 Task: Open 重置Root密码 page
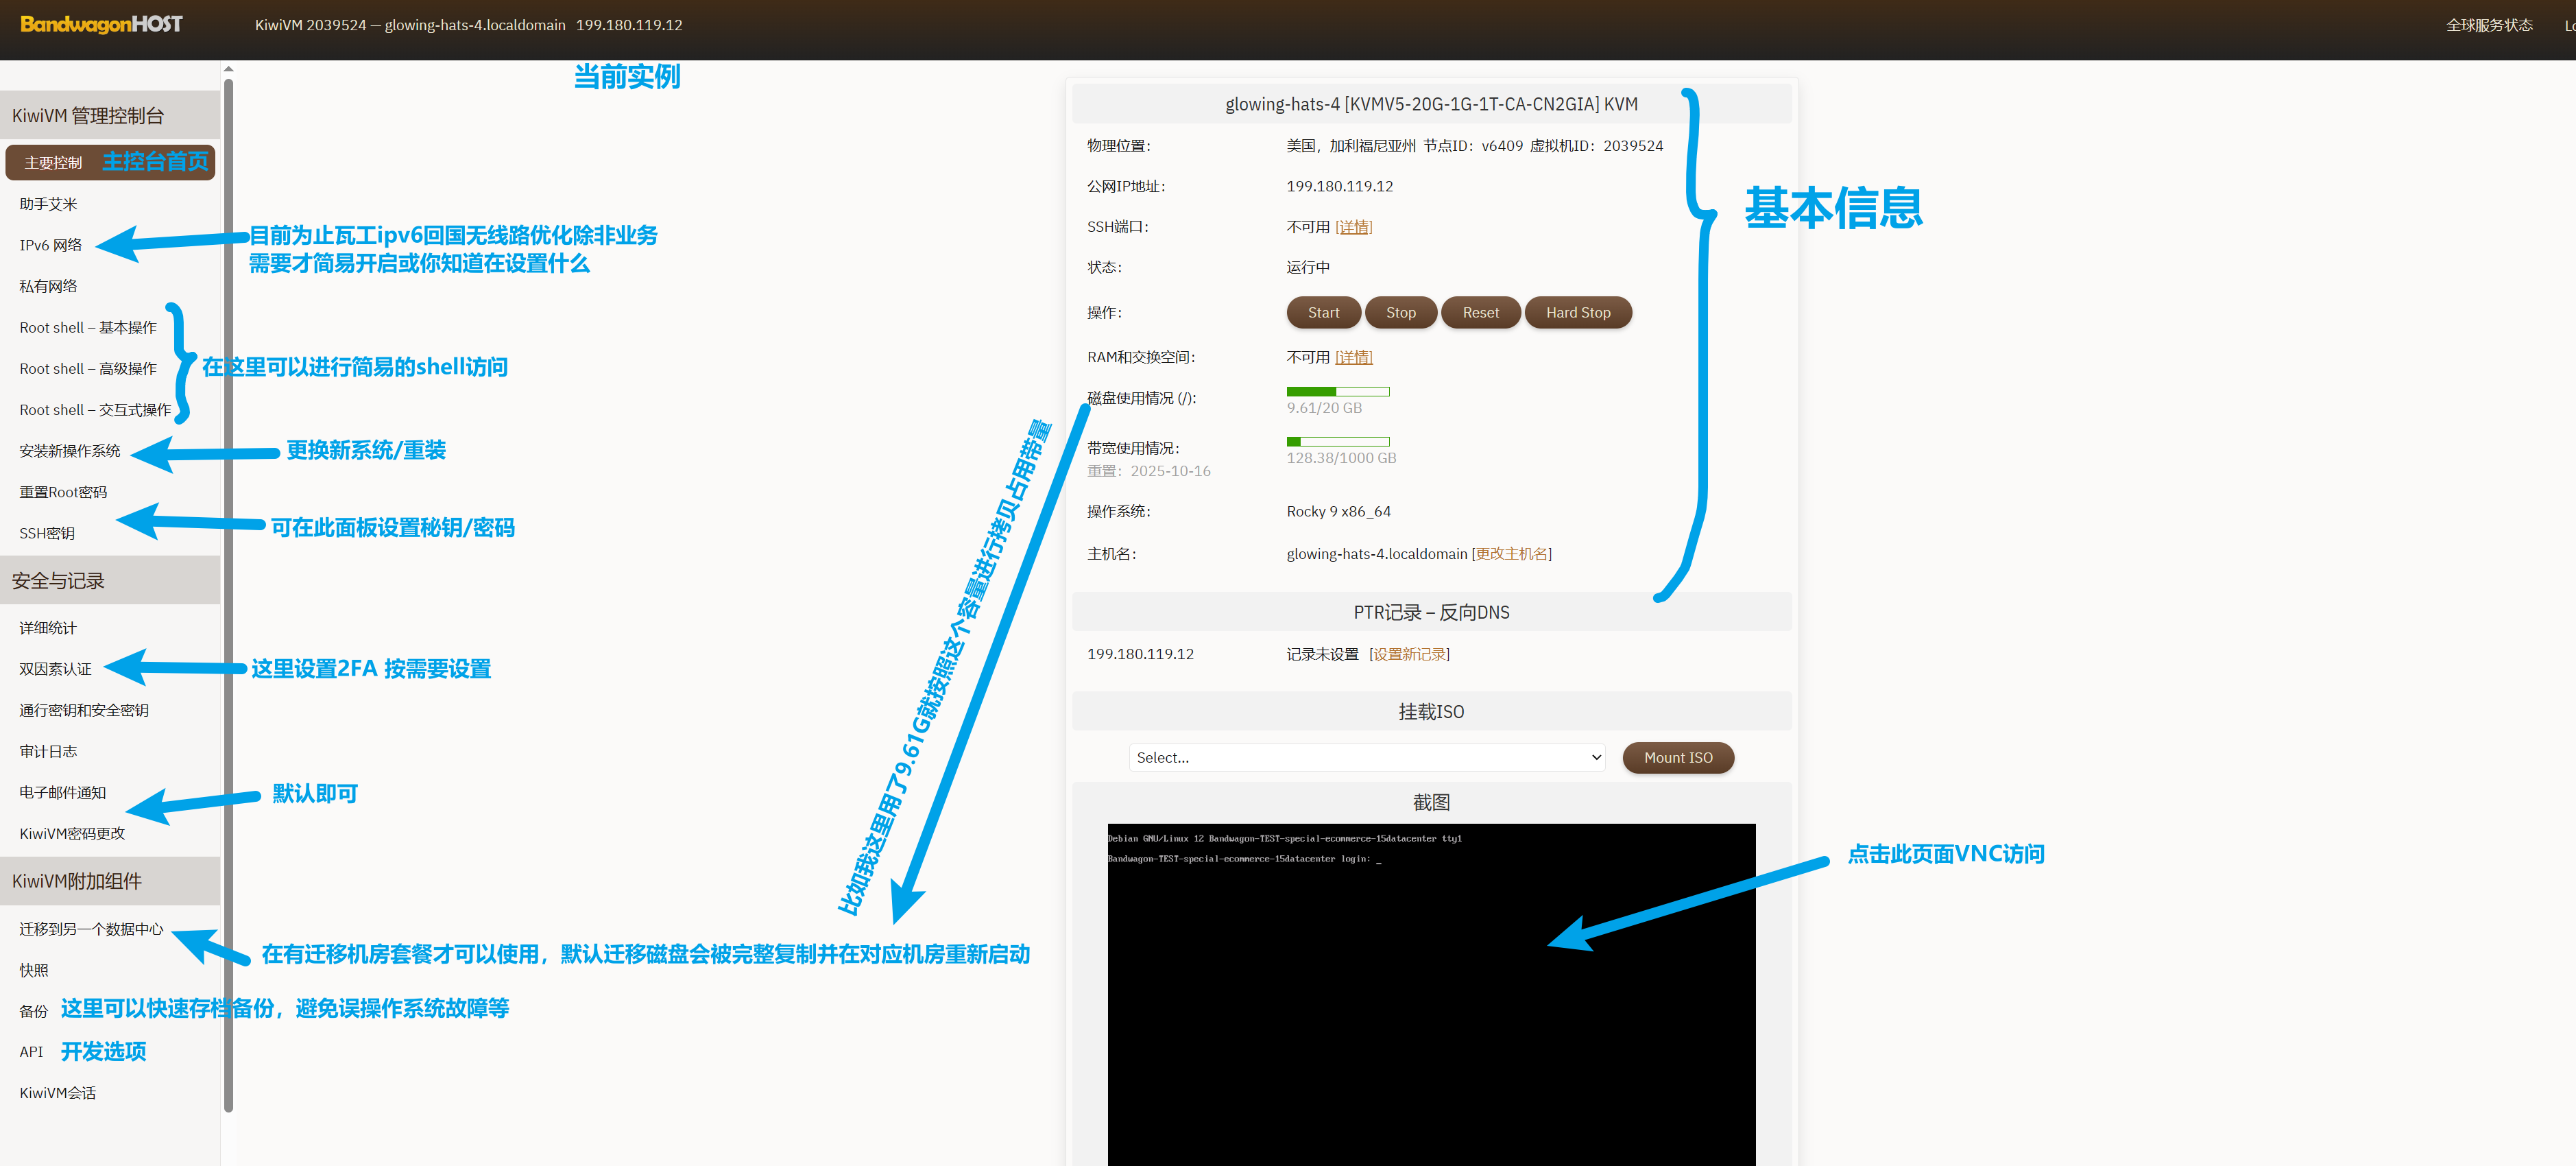coord(63,492)
